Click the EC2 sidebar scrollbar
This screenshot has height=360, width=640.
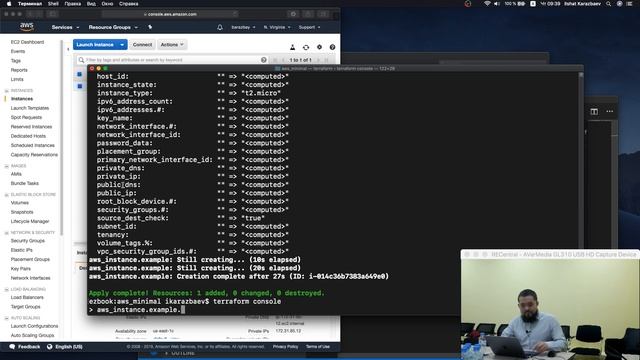pos(62,138)
